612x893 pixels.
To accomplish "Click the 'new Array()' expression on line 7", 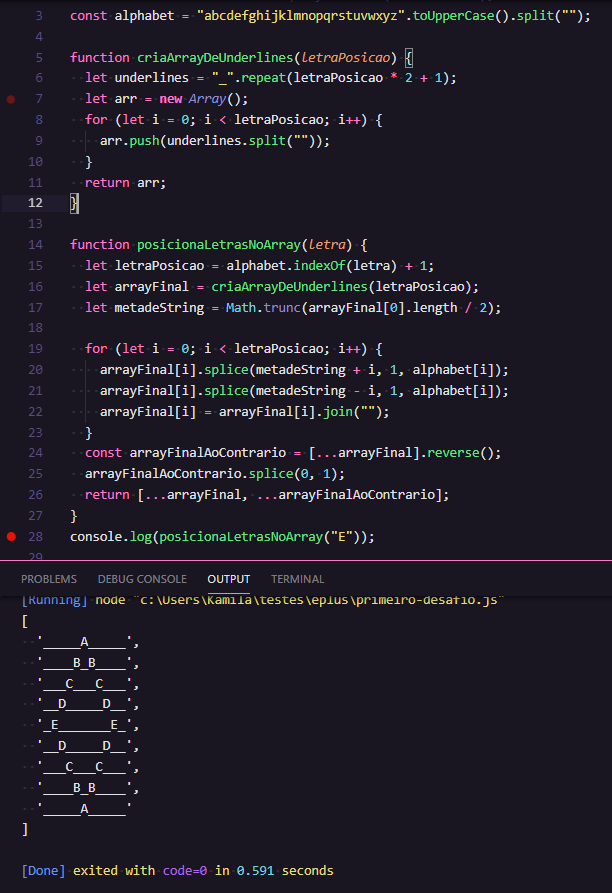I will (x=204, y=99).
